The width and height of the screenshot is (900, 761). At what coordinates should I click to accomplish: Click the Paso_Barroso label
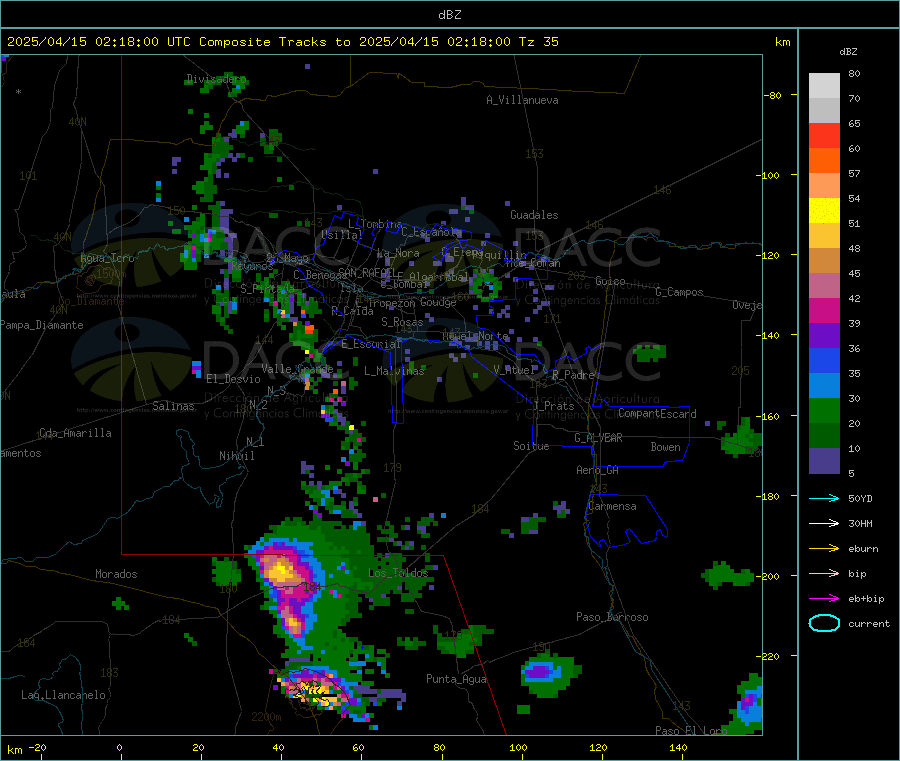(x=612, y=617)
